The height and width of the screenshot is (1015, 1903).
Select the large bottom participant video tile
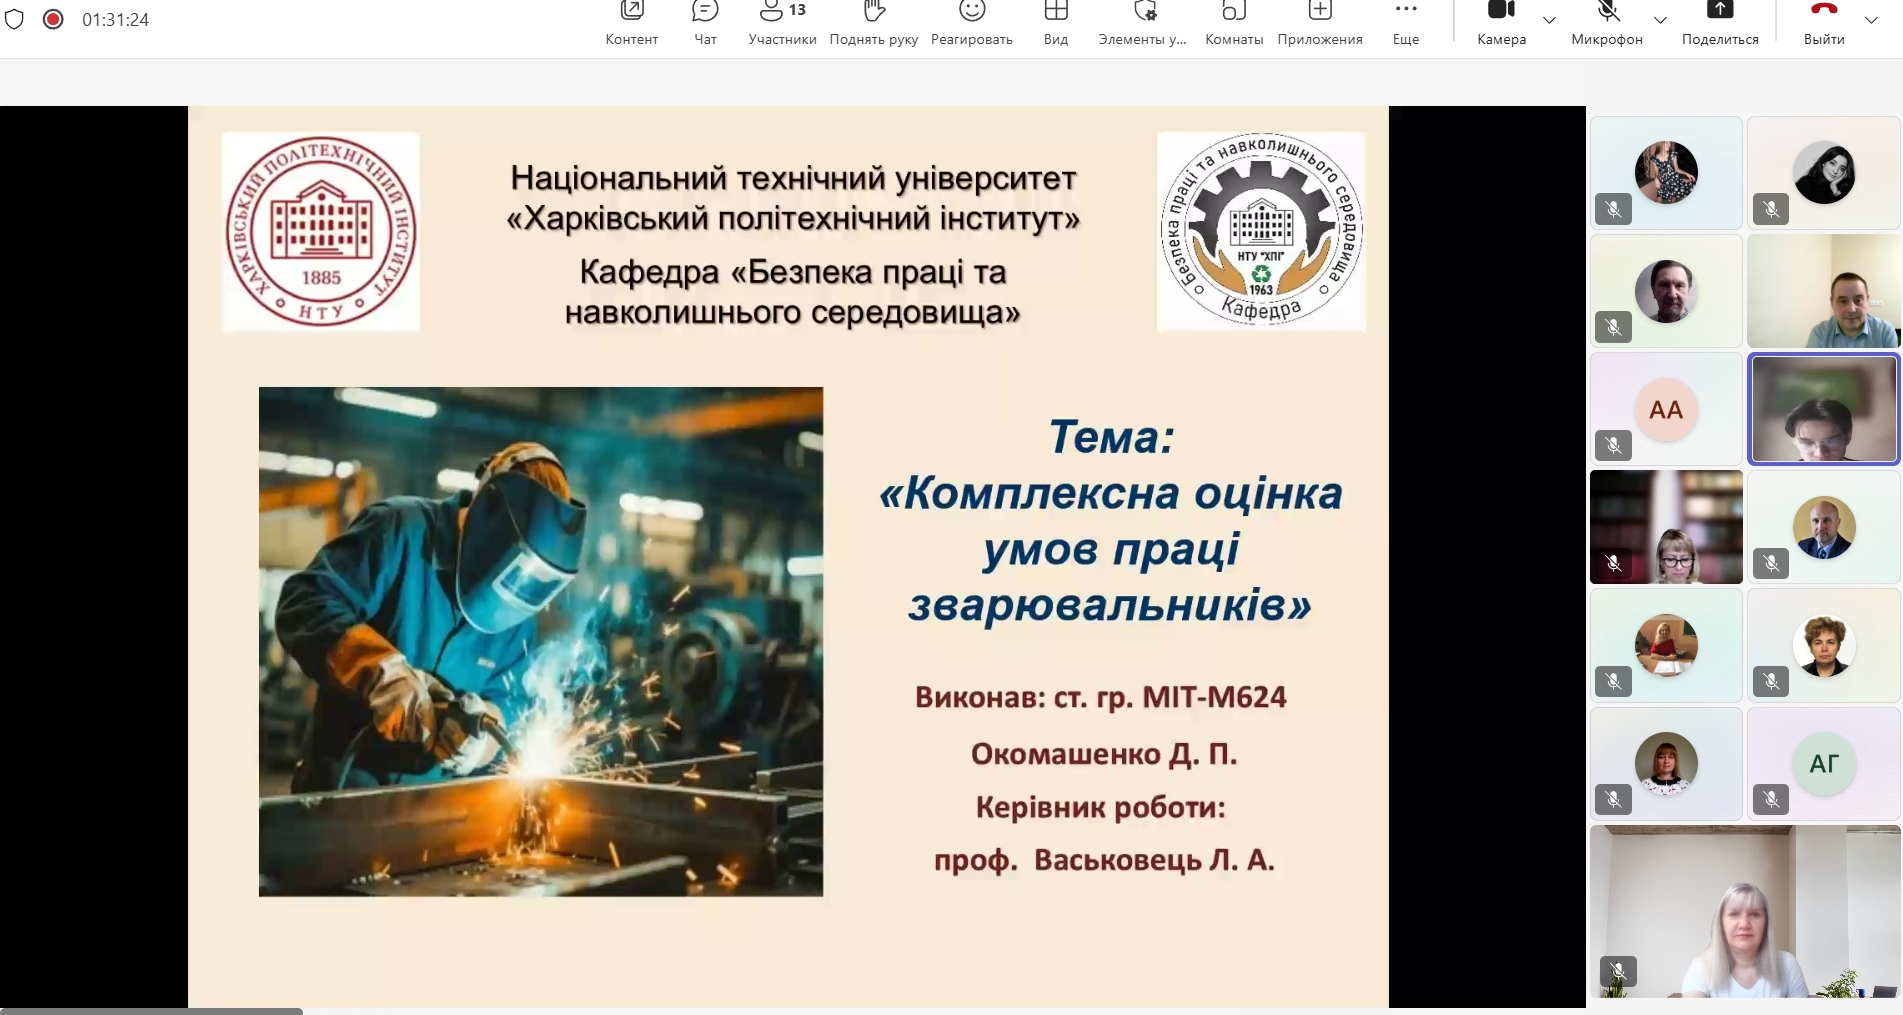click(x=1745, y=911)
